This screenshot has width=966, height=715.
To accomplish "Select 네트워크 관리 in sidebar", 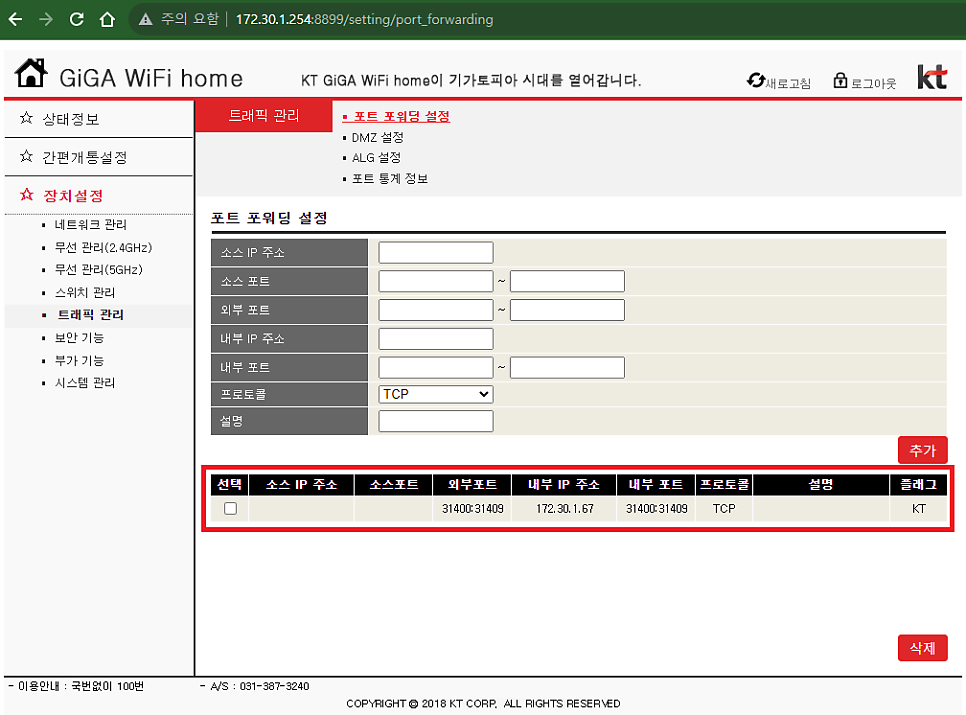I will (91, 225).
